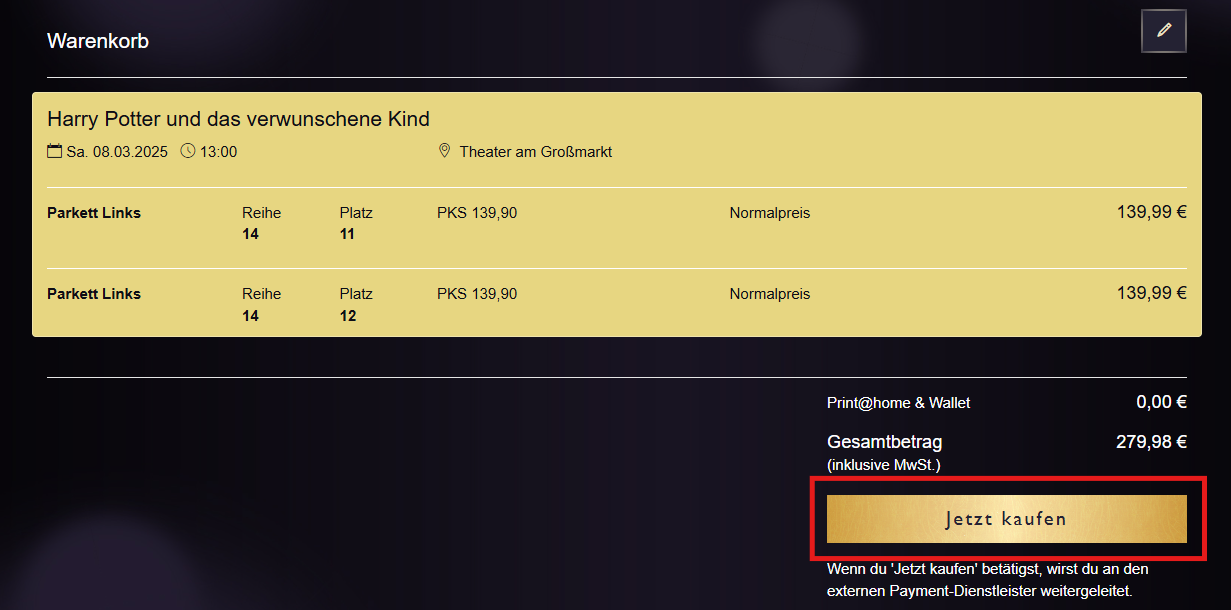Click the PKS 139,90 label on the first ticket

477,212
